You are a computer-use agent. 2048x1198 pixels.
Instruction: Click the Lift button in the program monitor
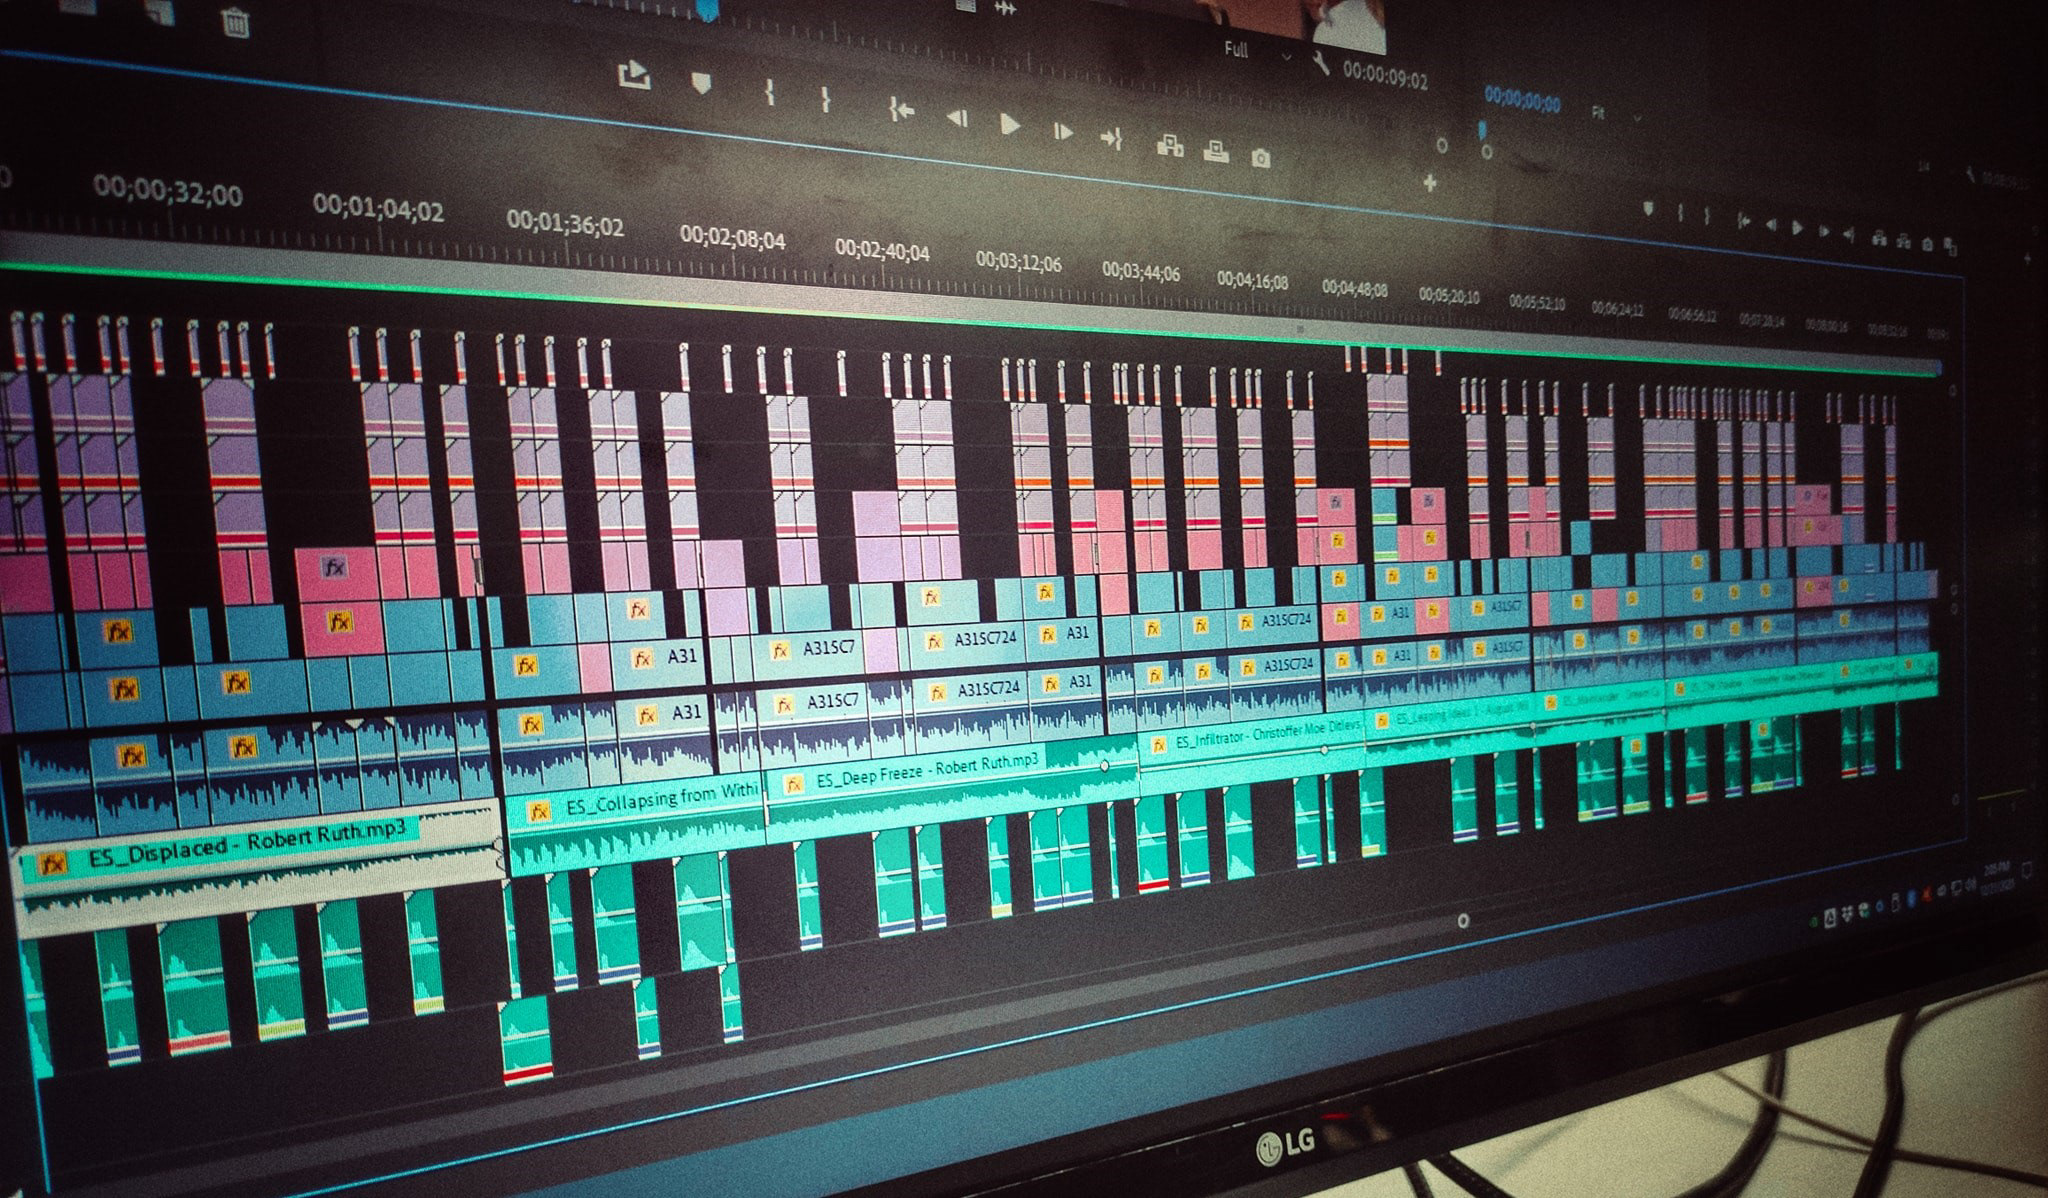pos(1879,239)
